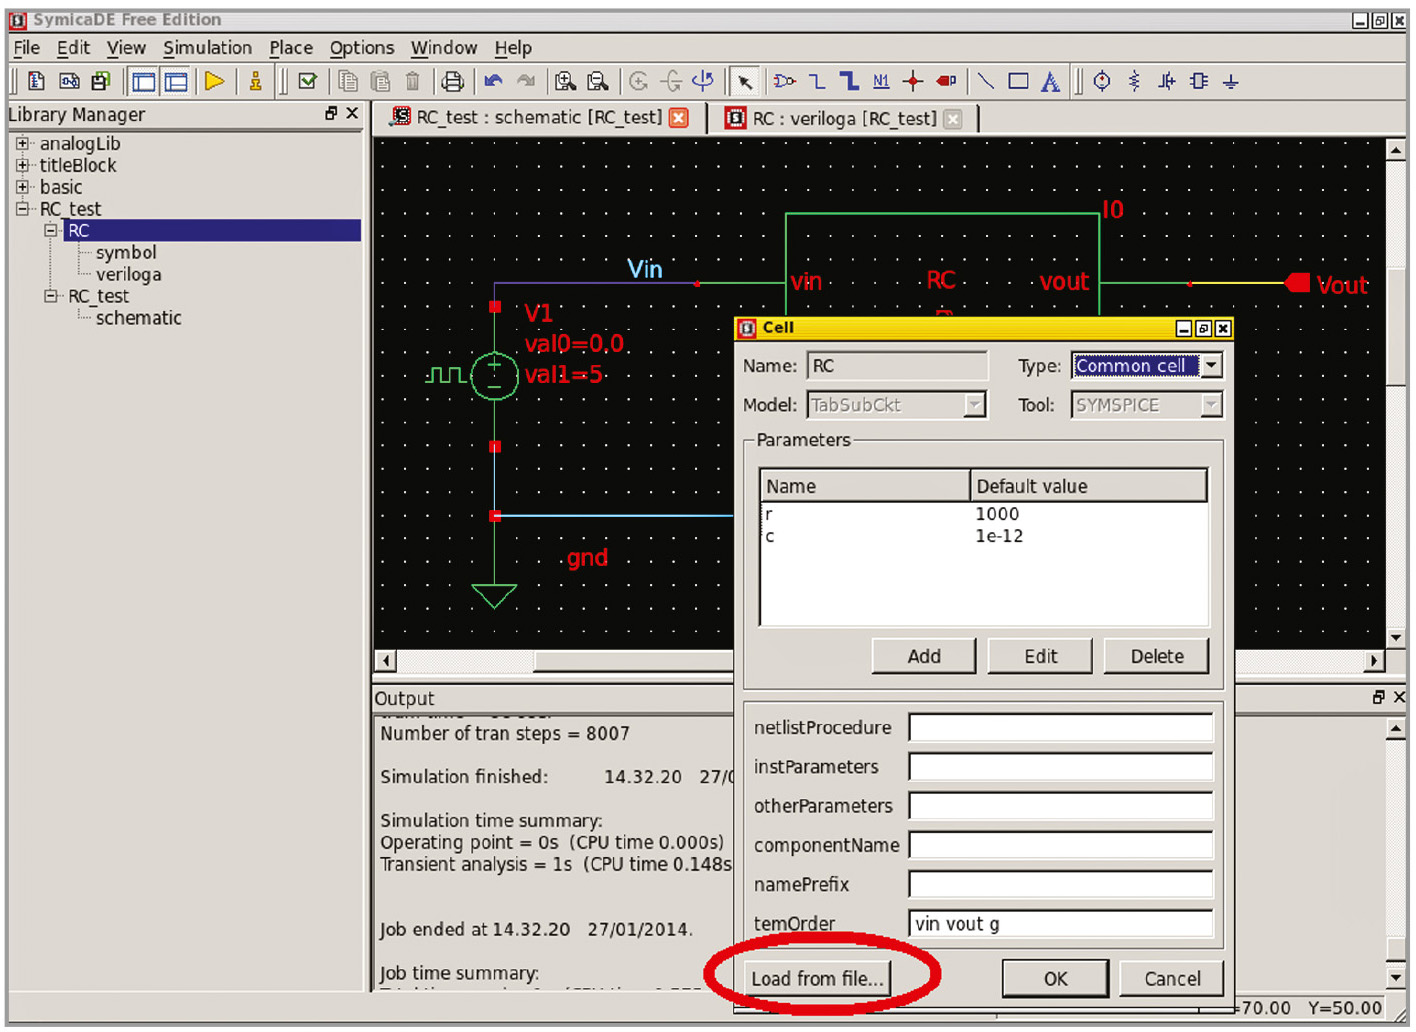Place a resistor component
This screenshot has height=1032, width=1416.
(1134, 81)
